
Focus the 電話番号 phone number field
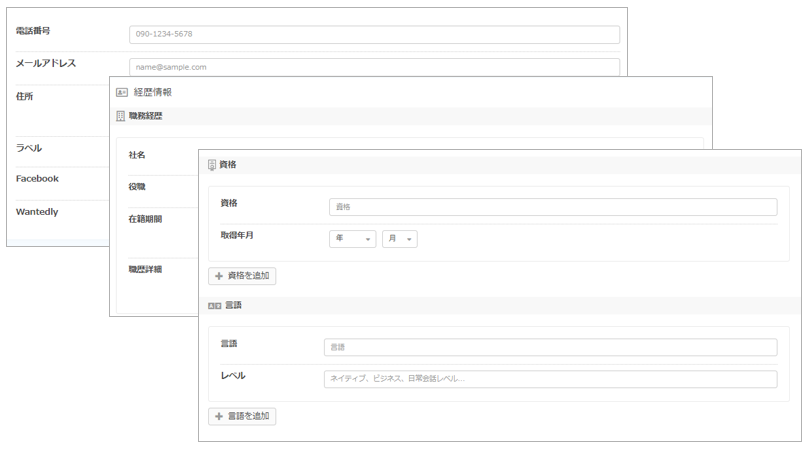point(374,34)
